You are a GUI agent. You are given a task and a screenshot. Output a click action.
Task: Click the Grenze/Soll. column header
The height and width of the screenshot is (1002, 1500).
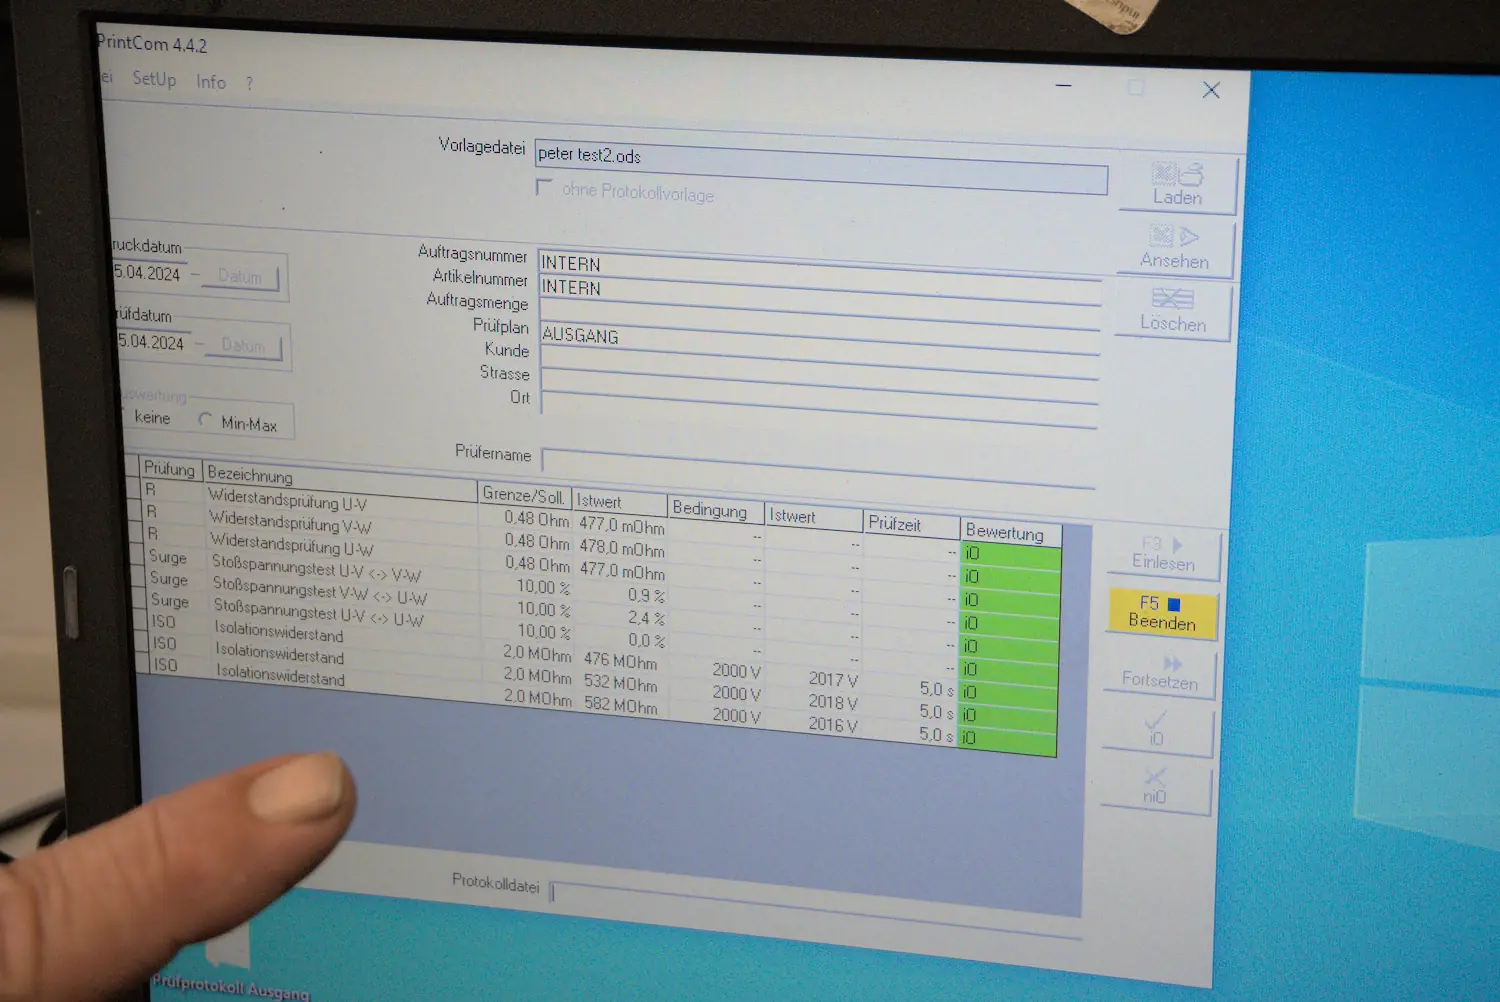(x=523, y=496)
